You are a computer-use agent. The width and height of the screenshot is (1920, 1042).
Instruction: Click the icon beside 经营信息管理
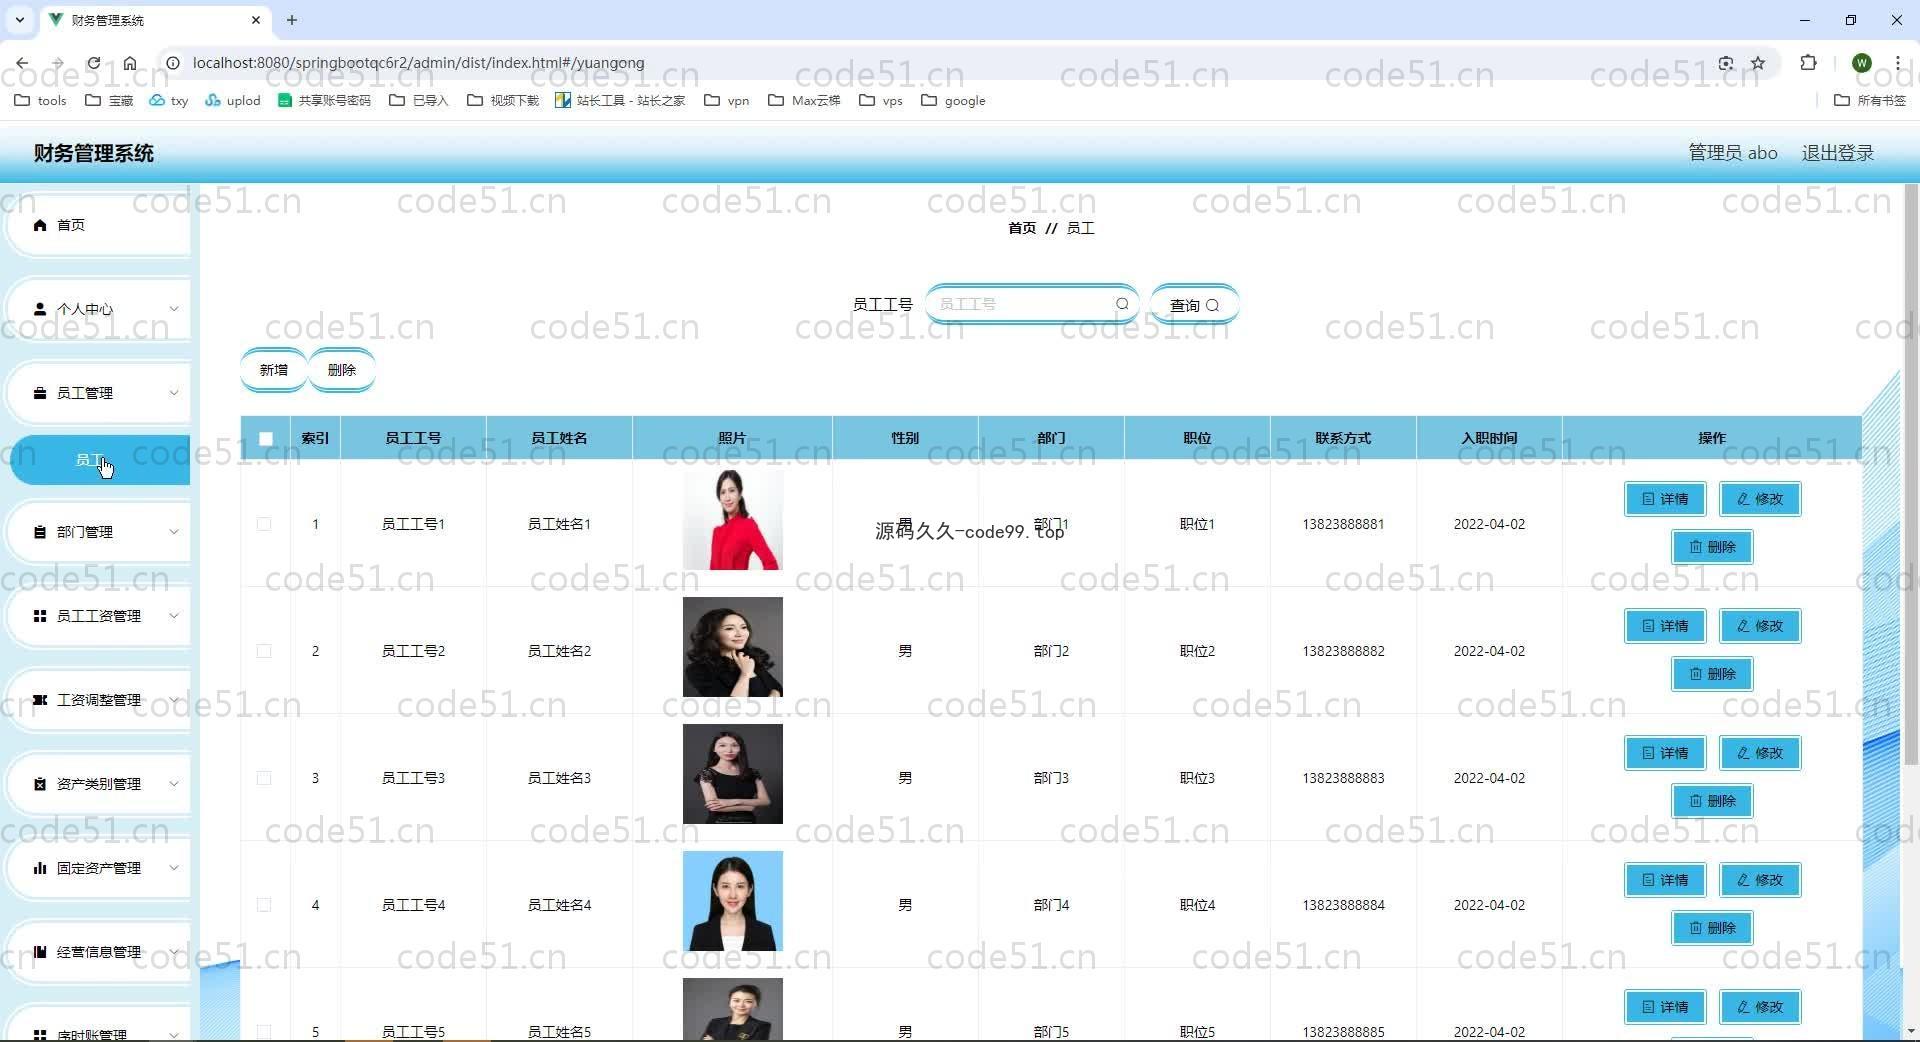coord(40,952)
